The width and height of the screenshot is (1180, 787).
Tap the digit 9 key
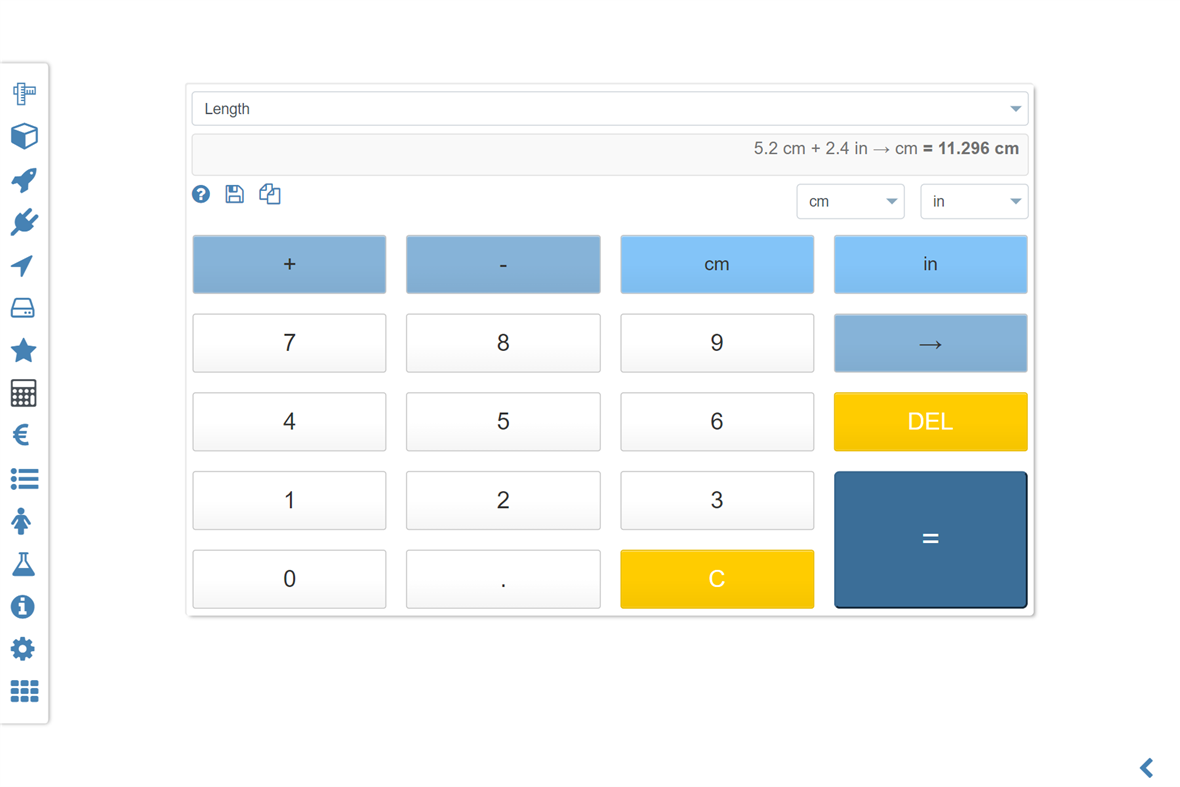[717, 343]
